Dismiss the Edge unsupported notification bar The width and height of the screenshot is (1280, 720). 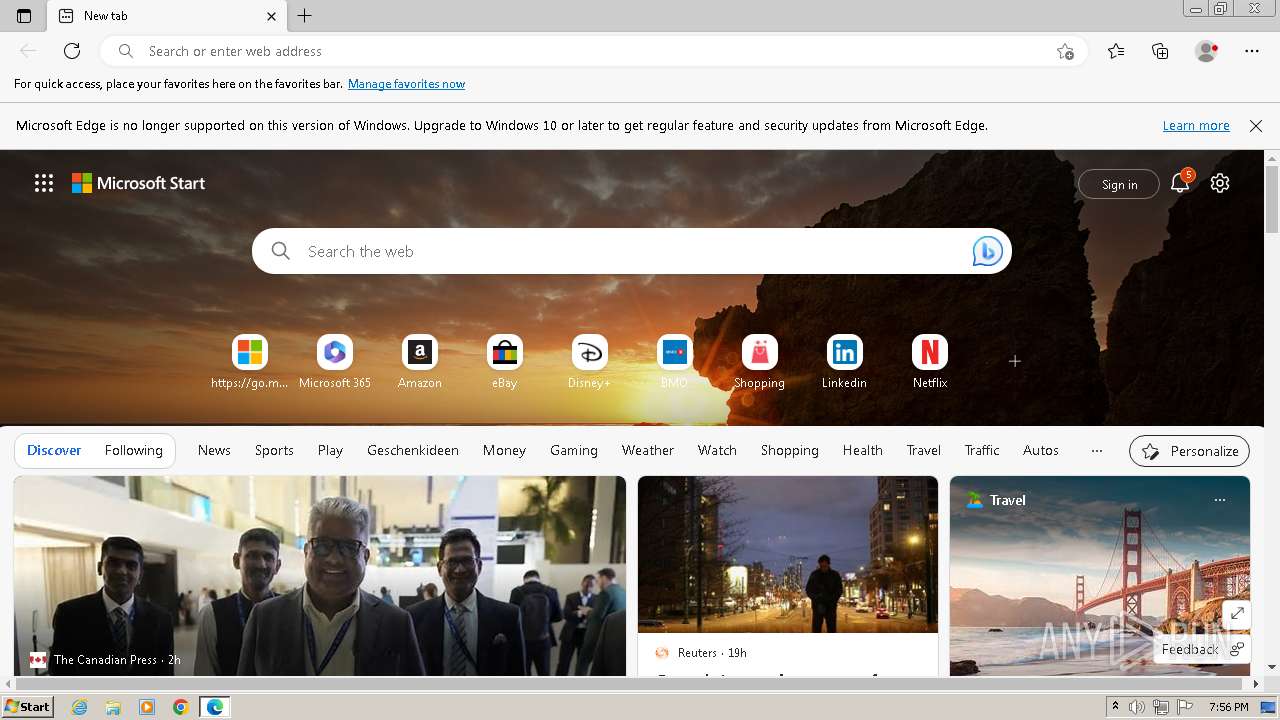pyautogui.click(x=1256, y=126)
